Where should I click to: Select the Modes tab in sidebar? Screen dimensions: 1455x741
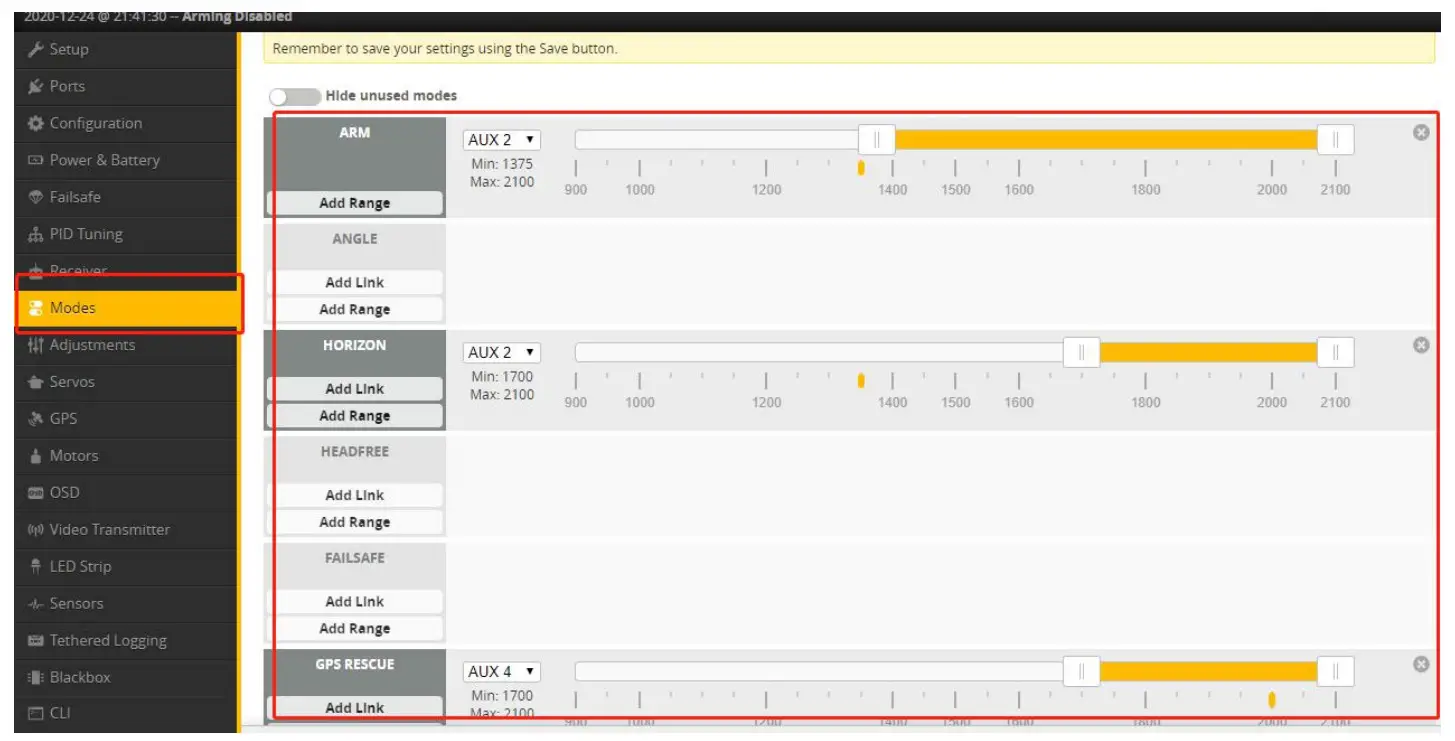[x=127, y=308]
